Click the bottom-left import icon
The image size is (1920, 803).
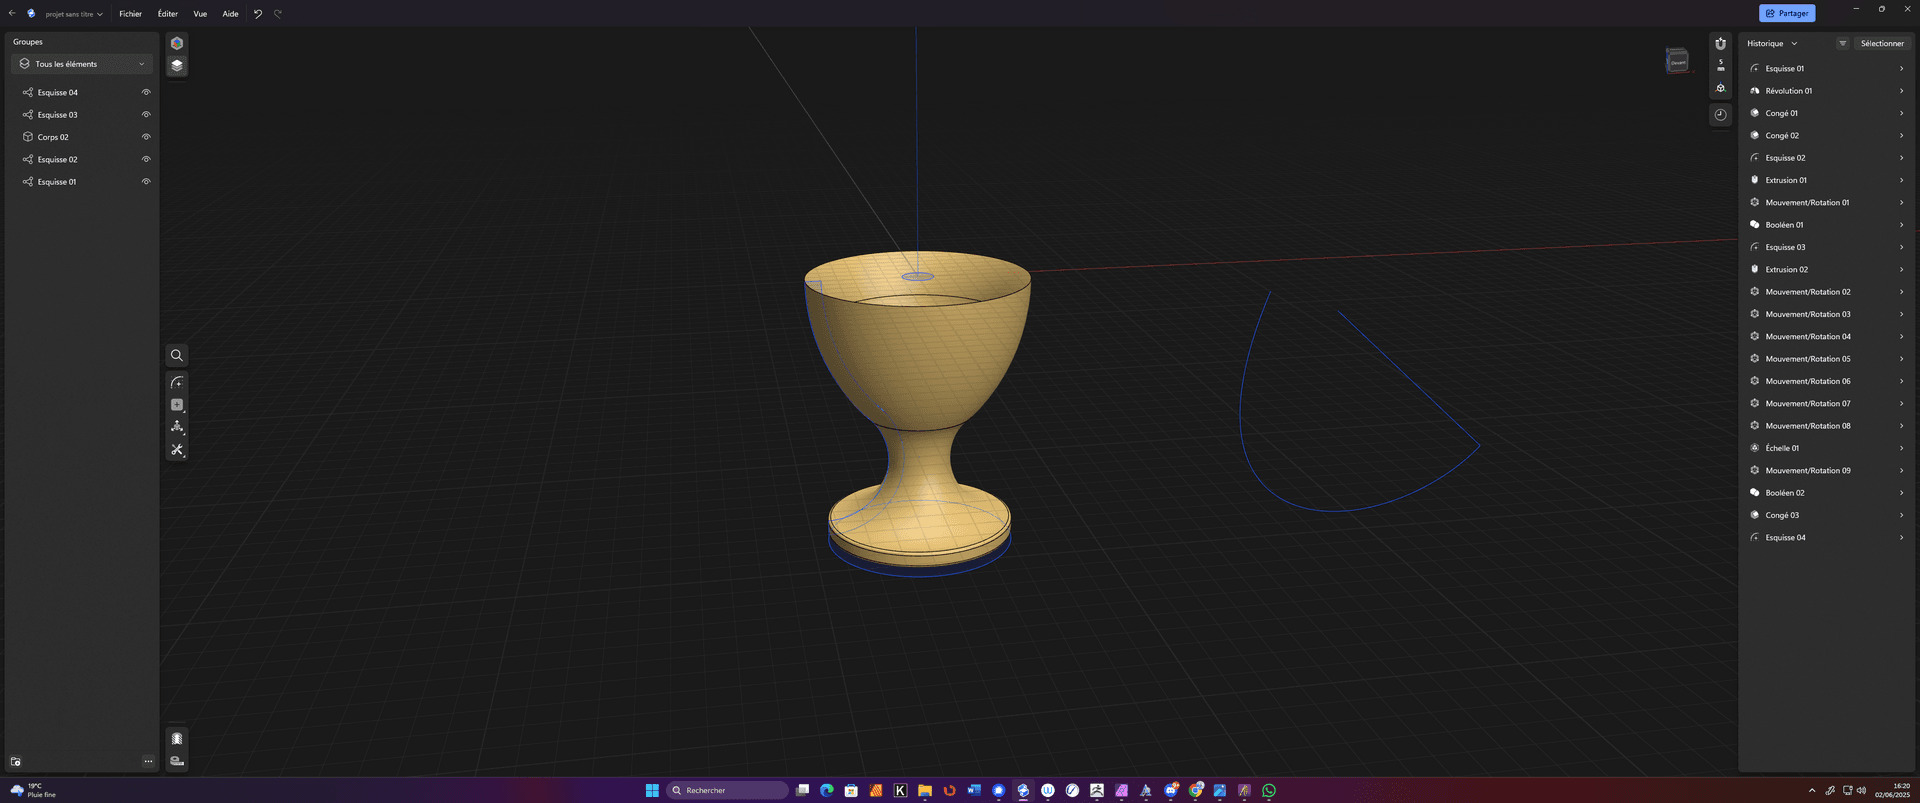tap(15, 762)
